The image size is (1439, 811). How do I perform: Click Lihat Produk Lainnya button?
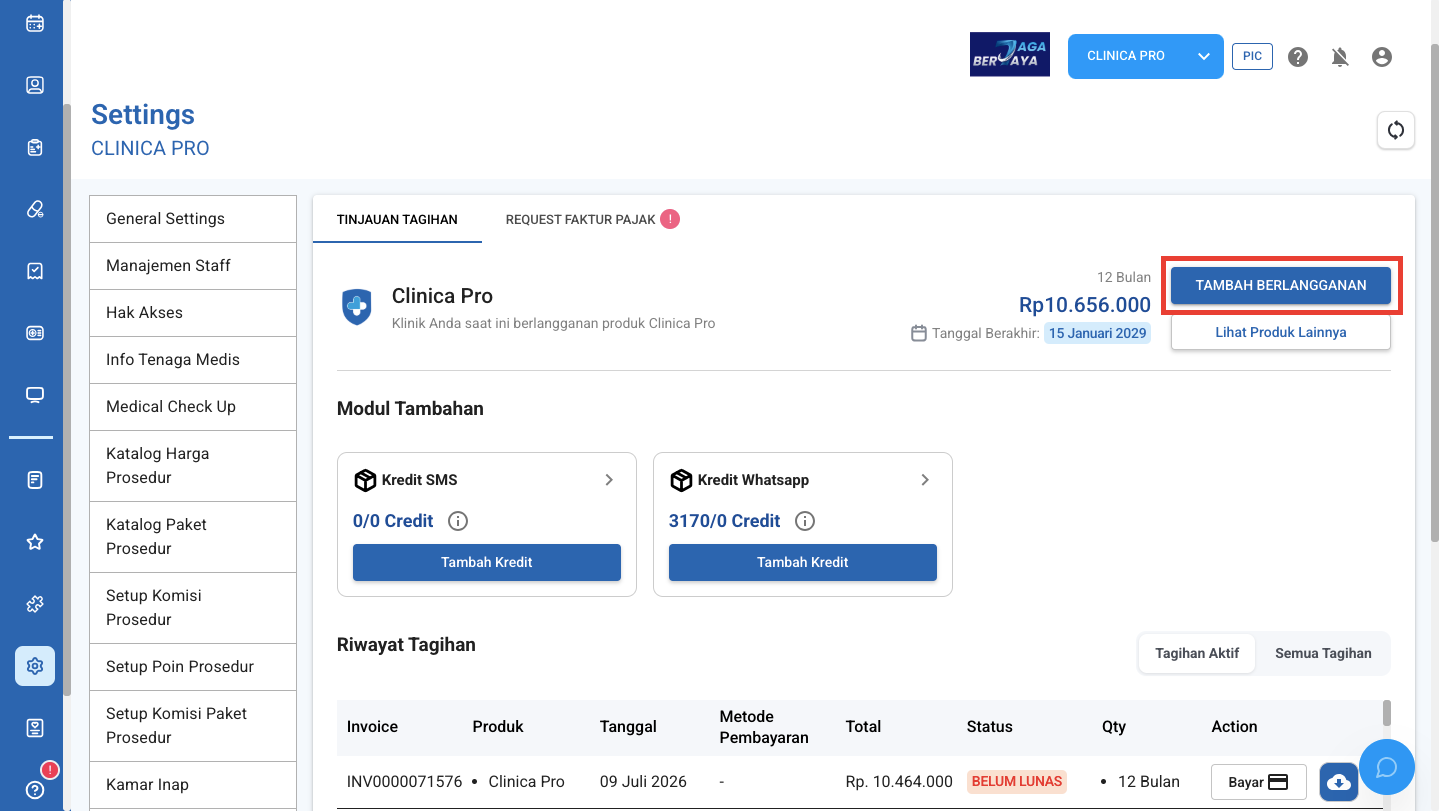click(x=1281, y=333)
